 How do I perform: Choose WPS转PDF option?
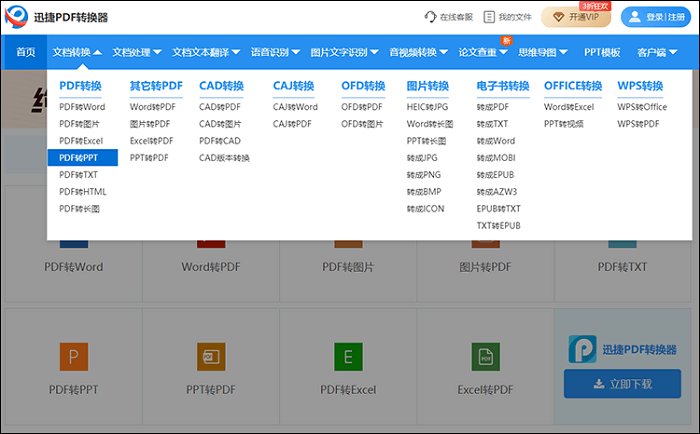coord(638,124)
